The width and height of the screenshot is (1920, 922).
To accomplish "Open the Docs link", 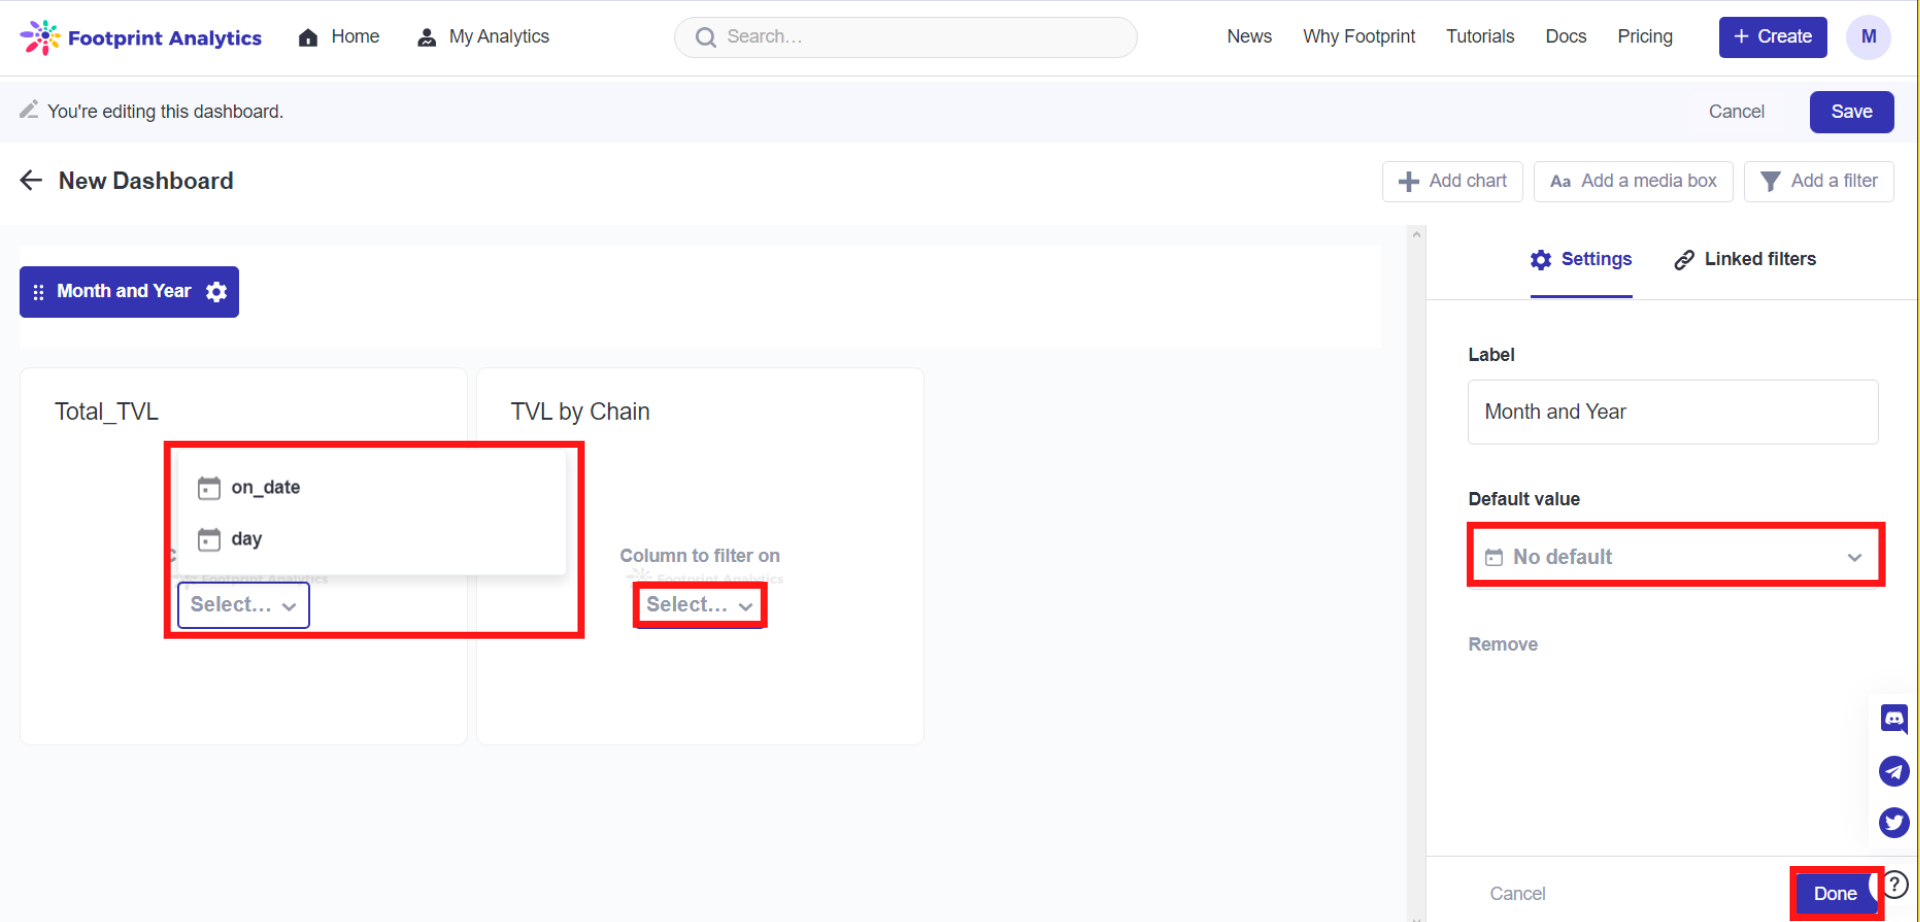I will pos(1566,37).
